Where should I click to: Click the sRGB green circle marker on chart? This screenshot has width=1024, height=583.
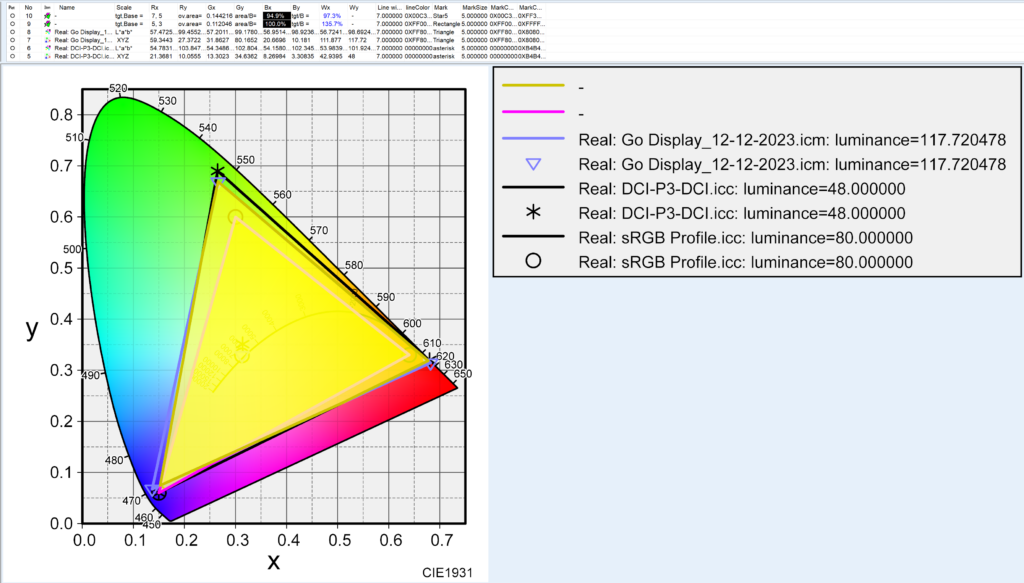pos(235,216)
